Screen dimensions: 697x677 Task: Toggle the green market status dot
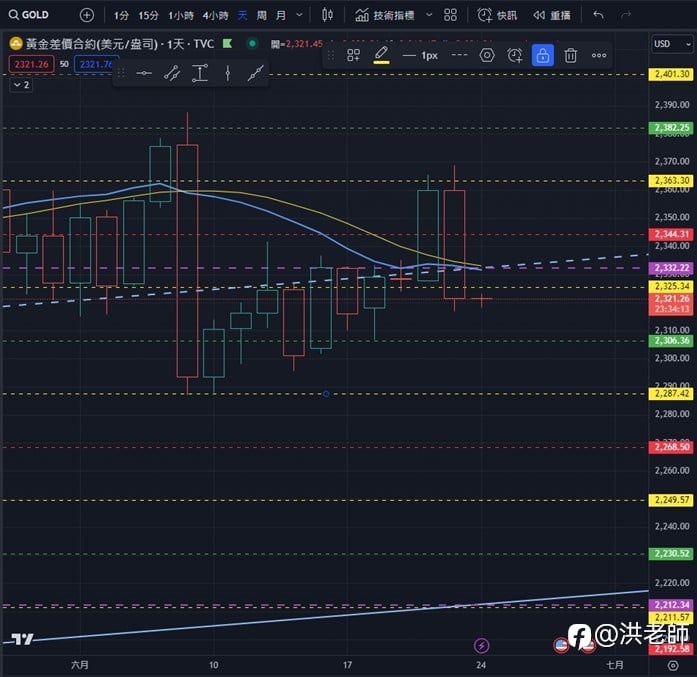pos(252,44)
